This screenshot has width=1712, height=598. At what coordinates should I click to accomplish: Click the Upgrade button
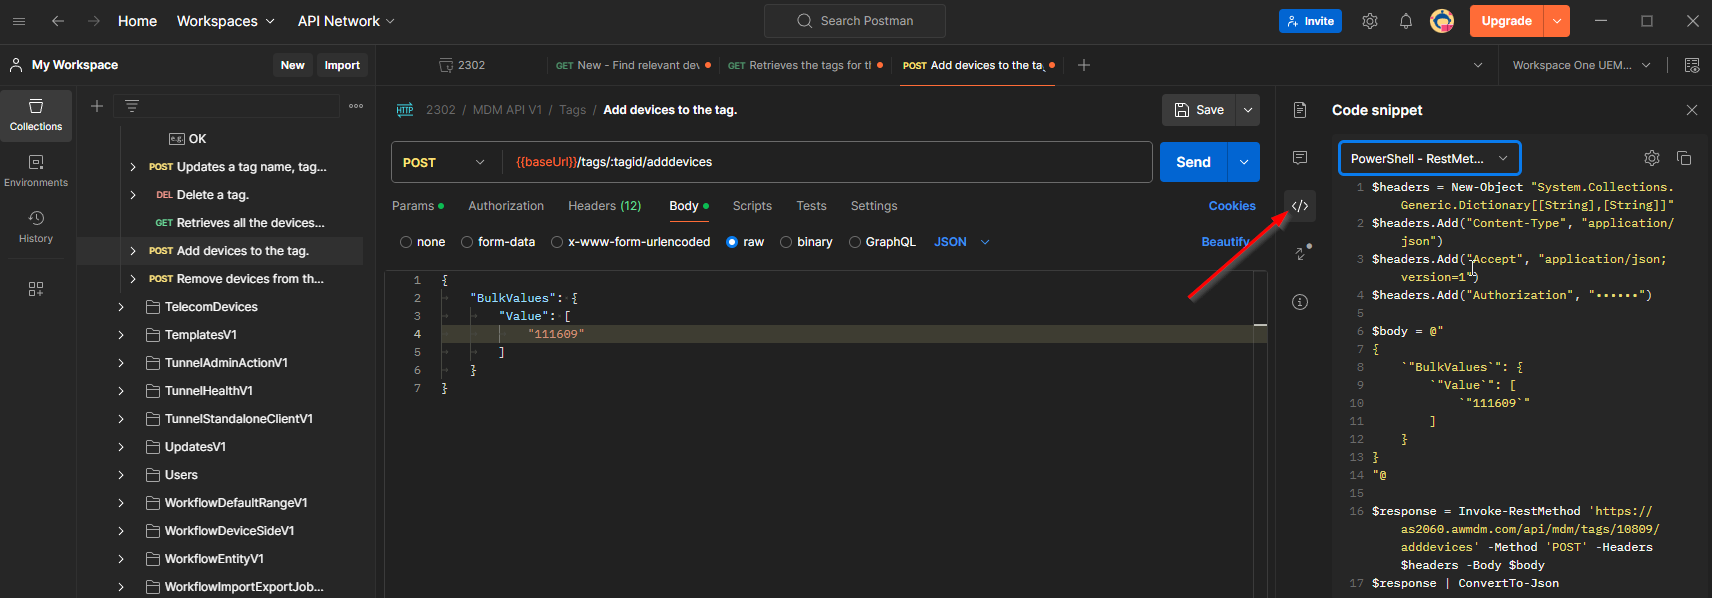1507,21
